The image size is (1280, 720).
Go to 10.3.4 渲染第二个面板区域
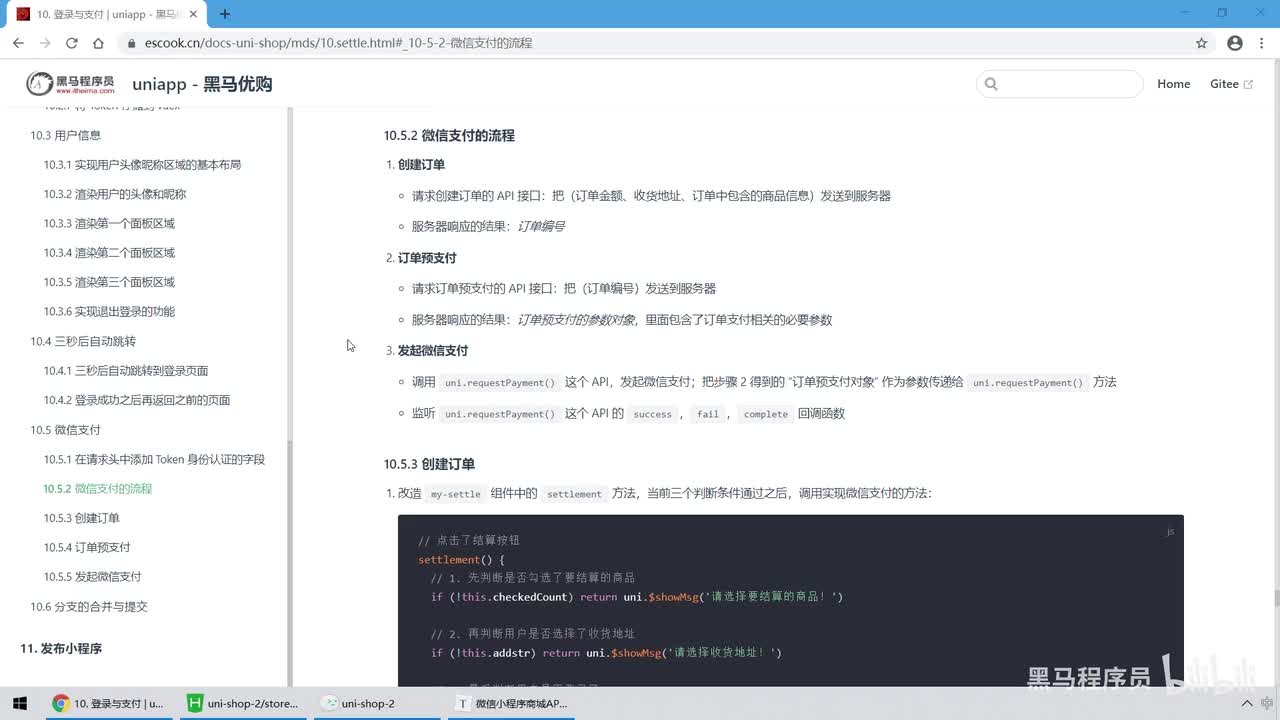pyautogui.click(x=109, y=252)
